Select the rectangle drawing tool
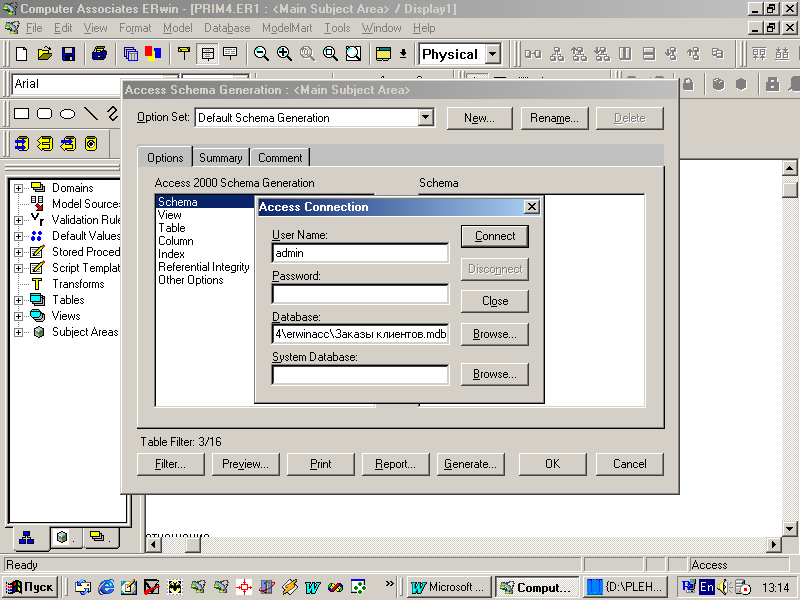Image resolution: width=800 pixels, height=600 pixels. 21,113
